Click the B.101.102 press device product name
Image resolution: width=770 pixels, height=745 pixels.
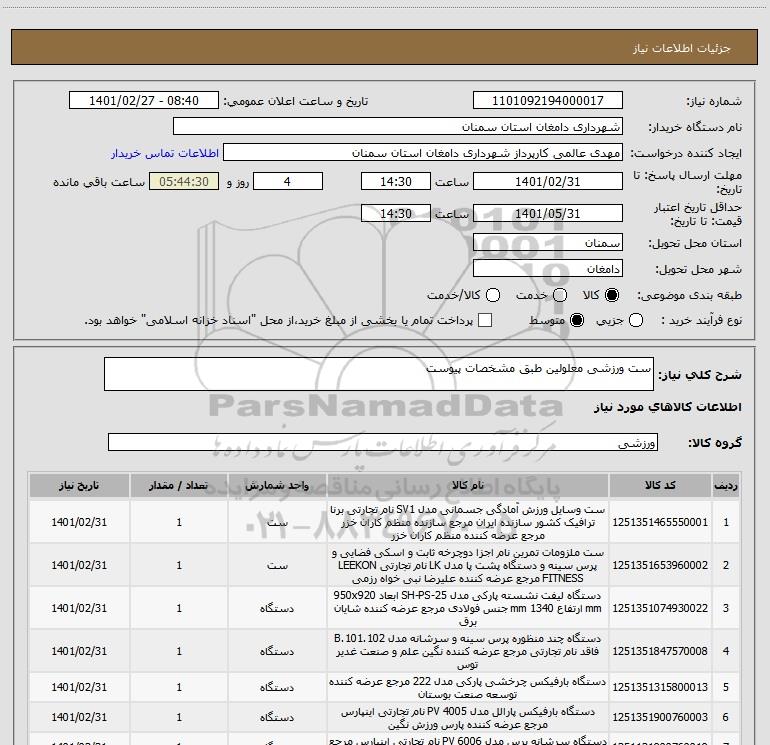[x=468, y=651]
